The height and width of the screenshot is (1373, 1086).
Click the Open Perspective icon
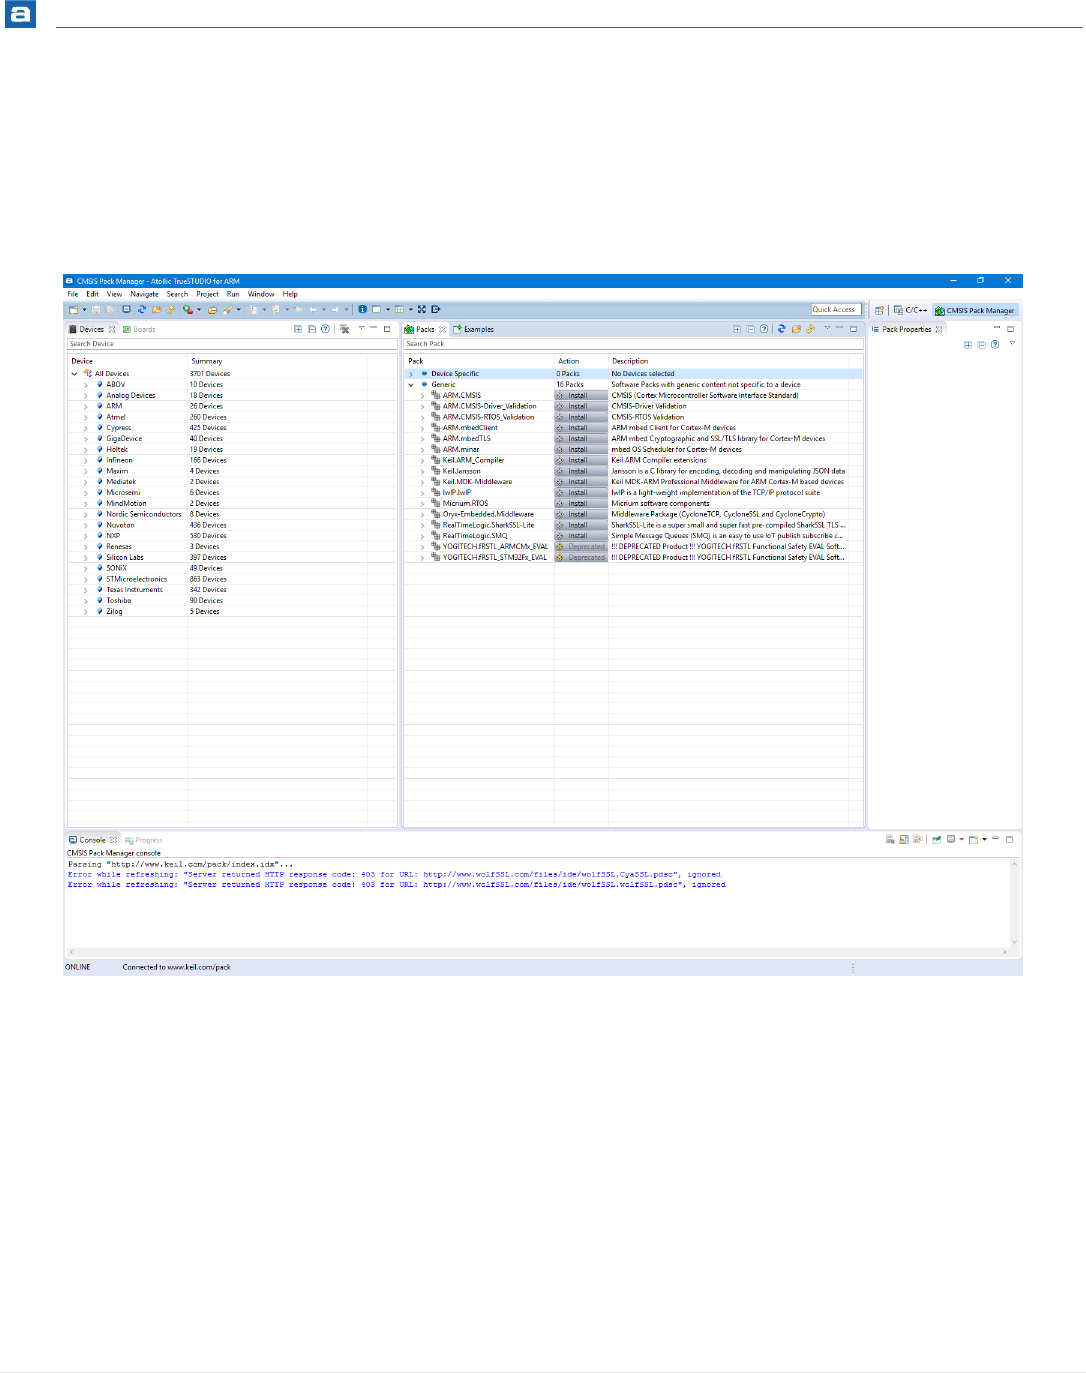(879, 310)
